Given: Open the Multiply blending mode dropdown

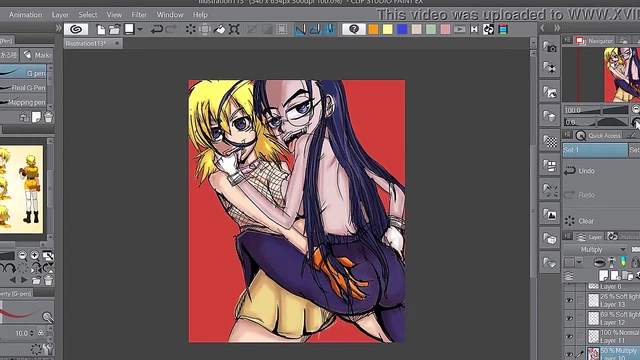Looking at the screenshot, I should 595,249.
